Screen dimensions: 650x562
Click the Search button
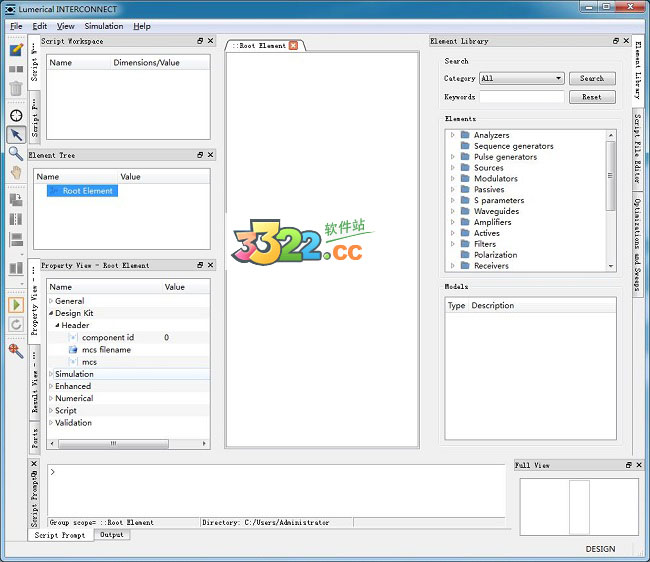[592, 78]
